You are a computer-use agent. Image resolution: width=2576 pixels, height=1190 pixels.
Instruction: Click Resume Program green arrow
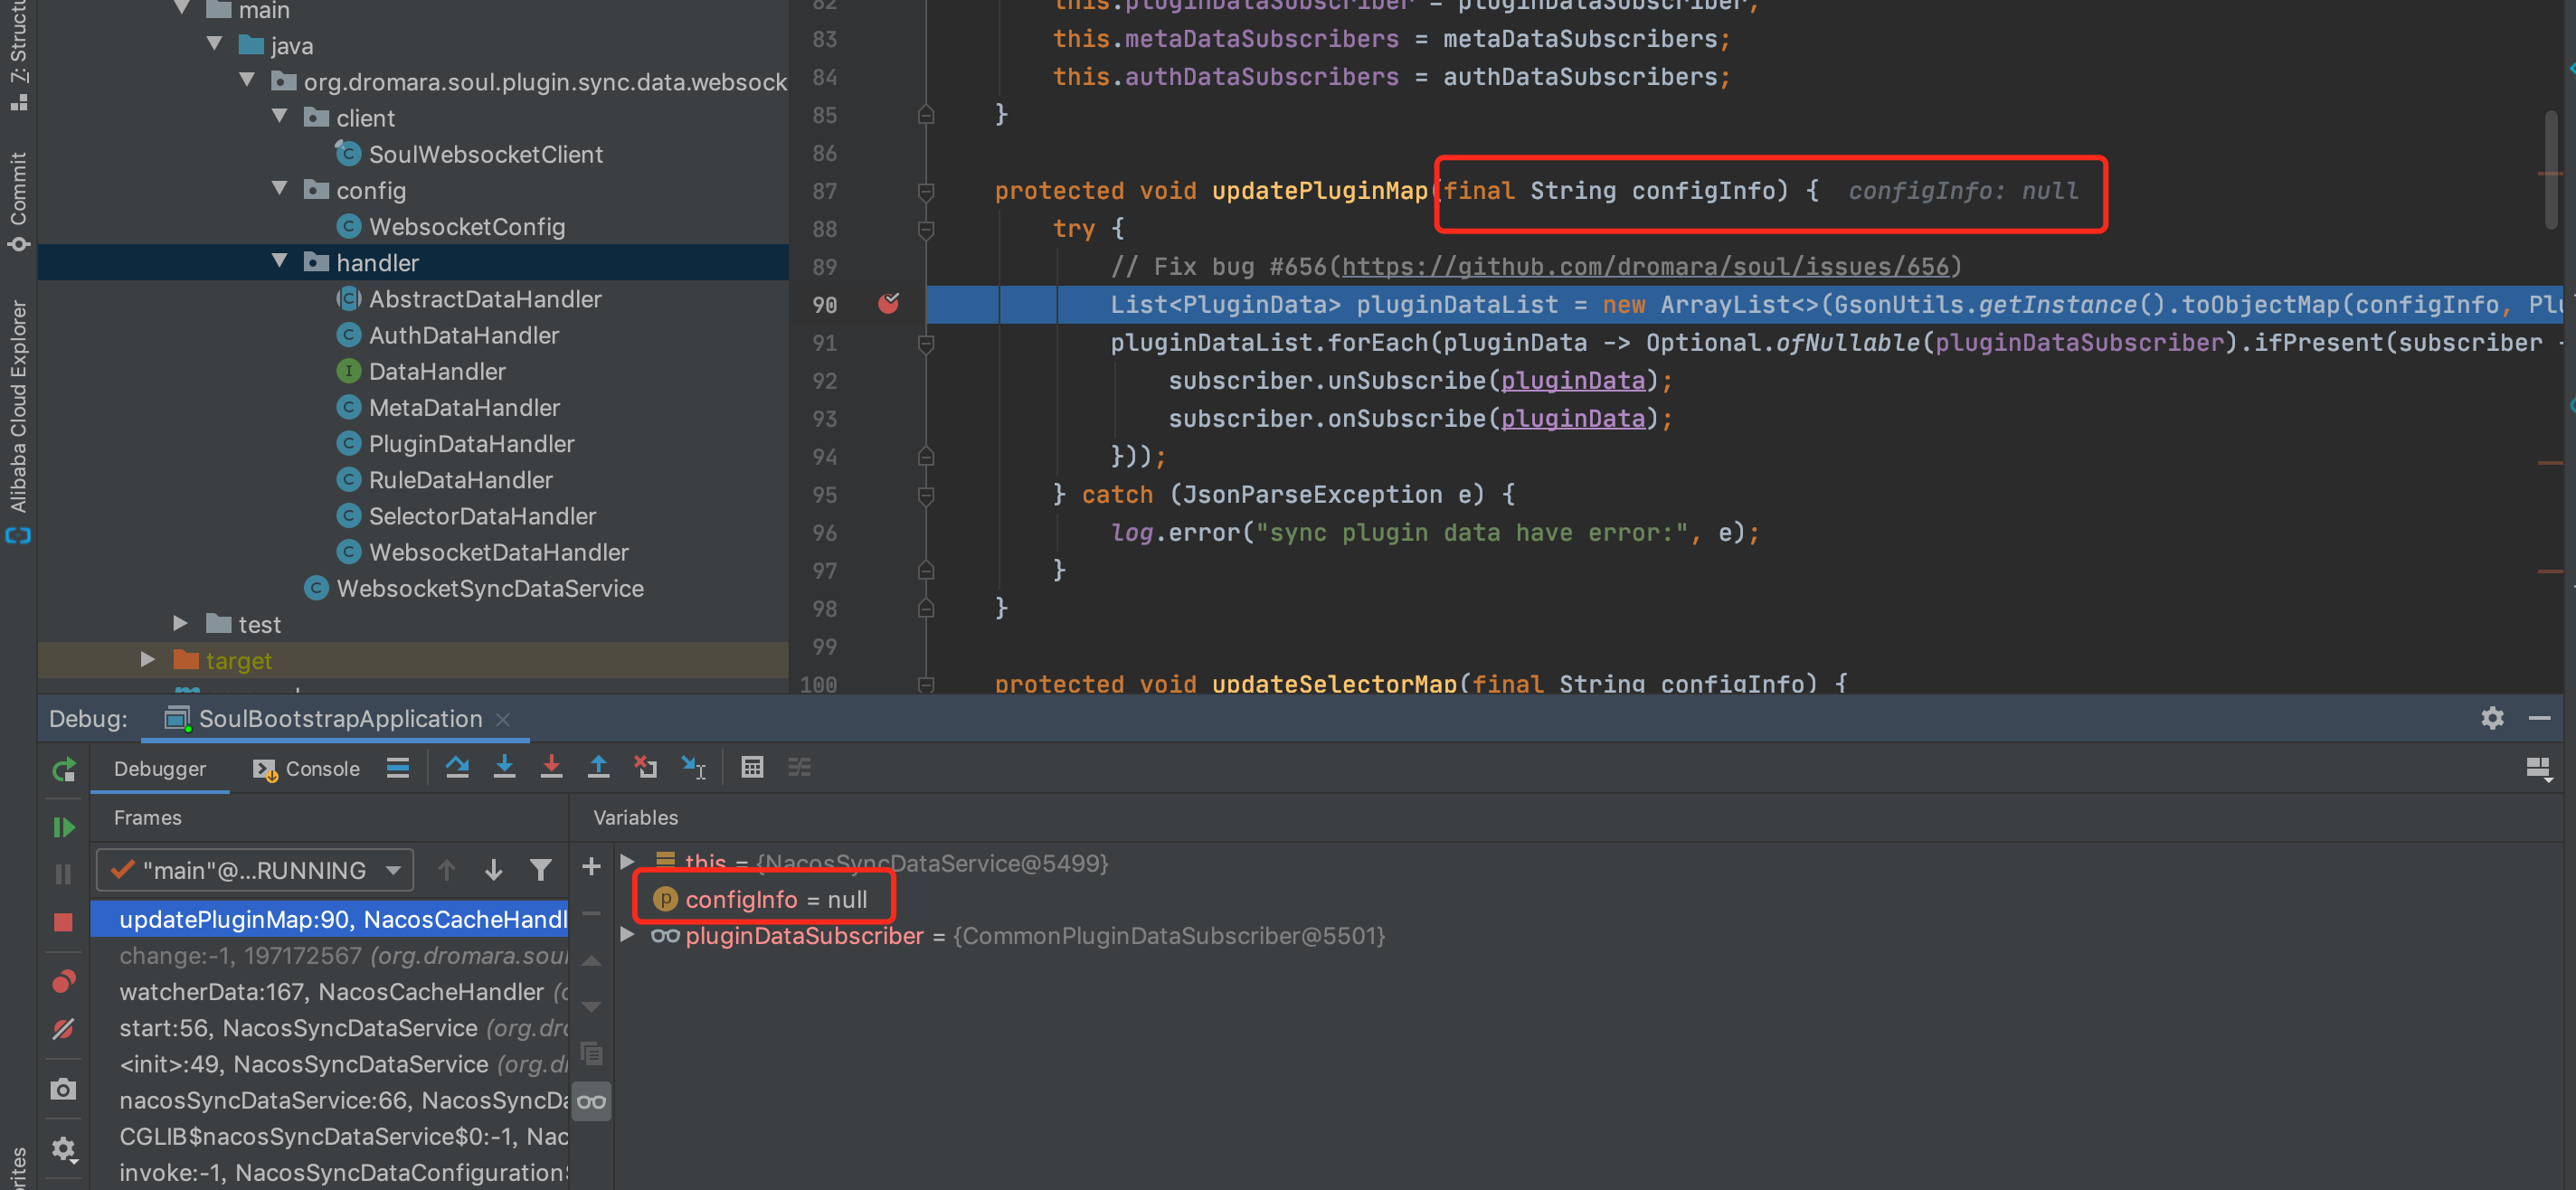pos(64,827)
